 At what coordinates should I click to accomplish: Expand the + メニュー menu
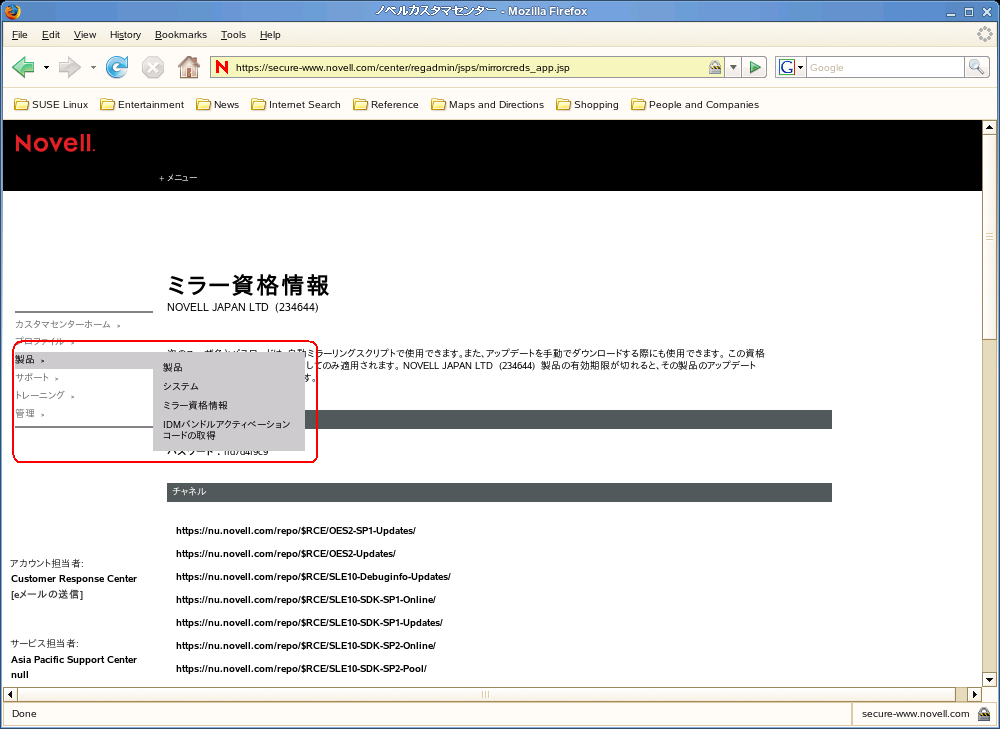(x=178, y=178)
